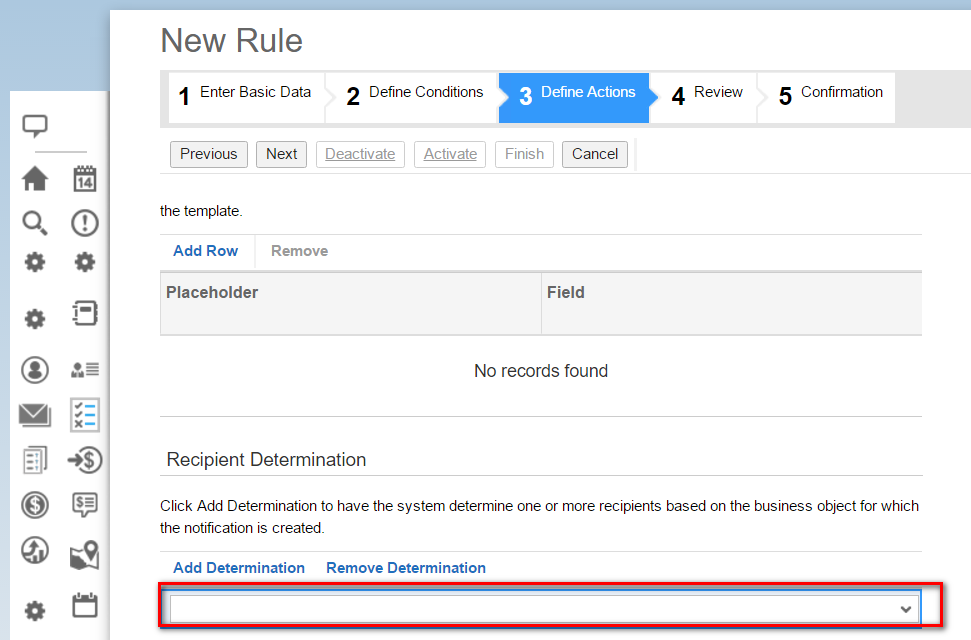Click the Placeholder column header

pyautogui.click(x=351, y=304)
